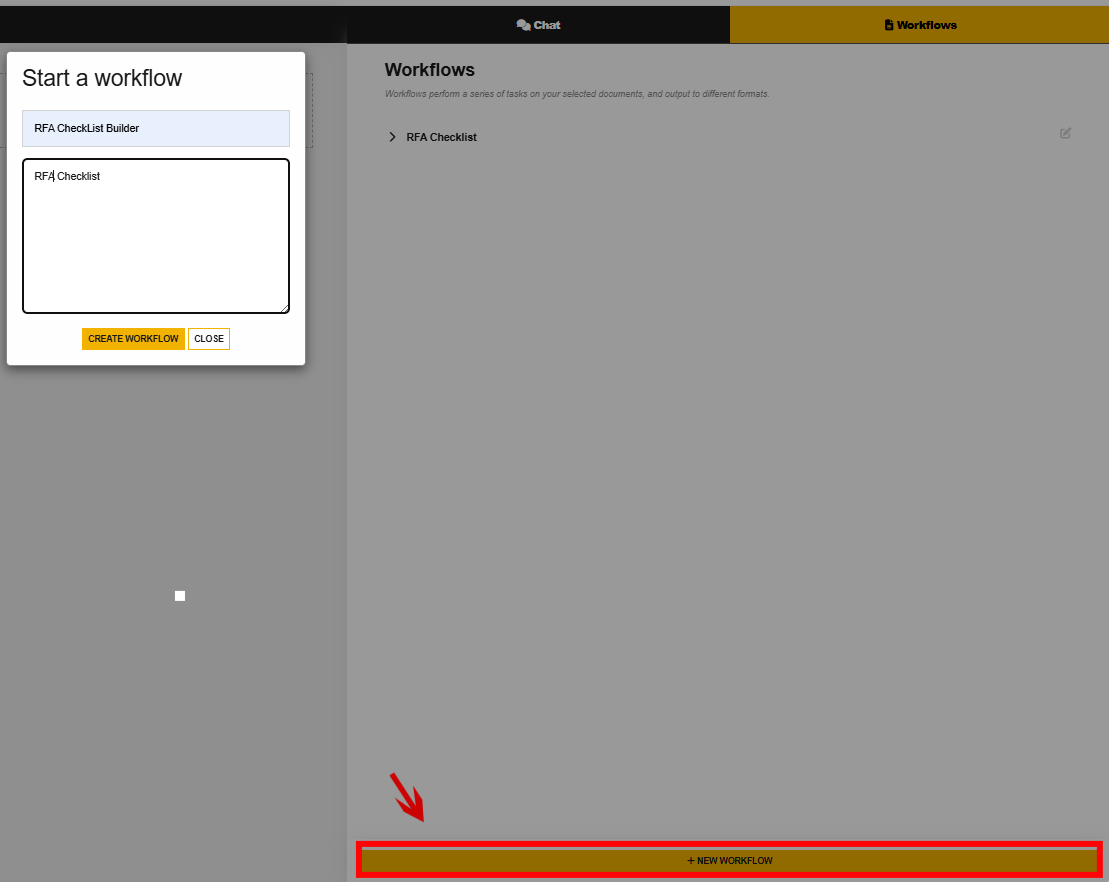Click the small white square in left panel

(x=180, y=596)
